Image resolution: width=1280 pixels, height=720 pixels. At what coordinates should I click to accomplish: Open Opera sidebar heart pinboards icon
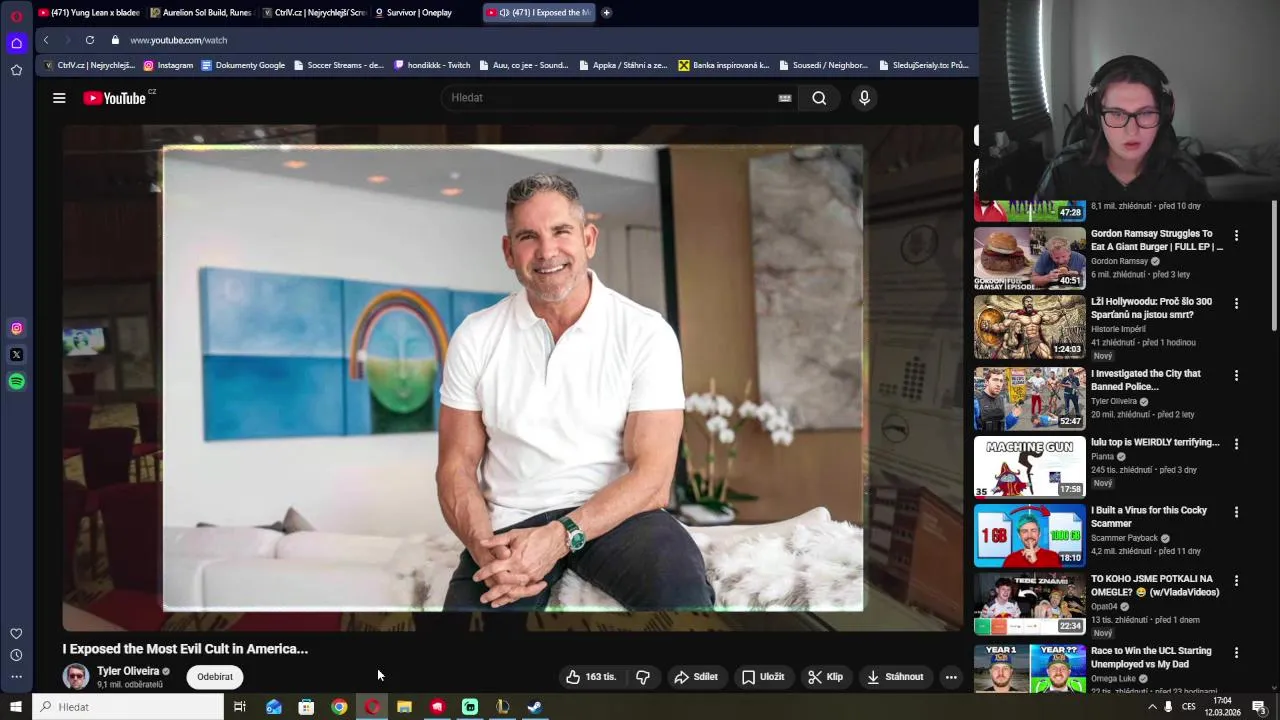click(x=16, y=634)
